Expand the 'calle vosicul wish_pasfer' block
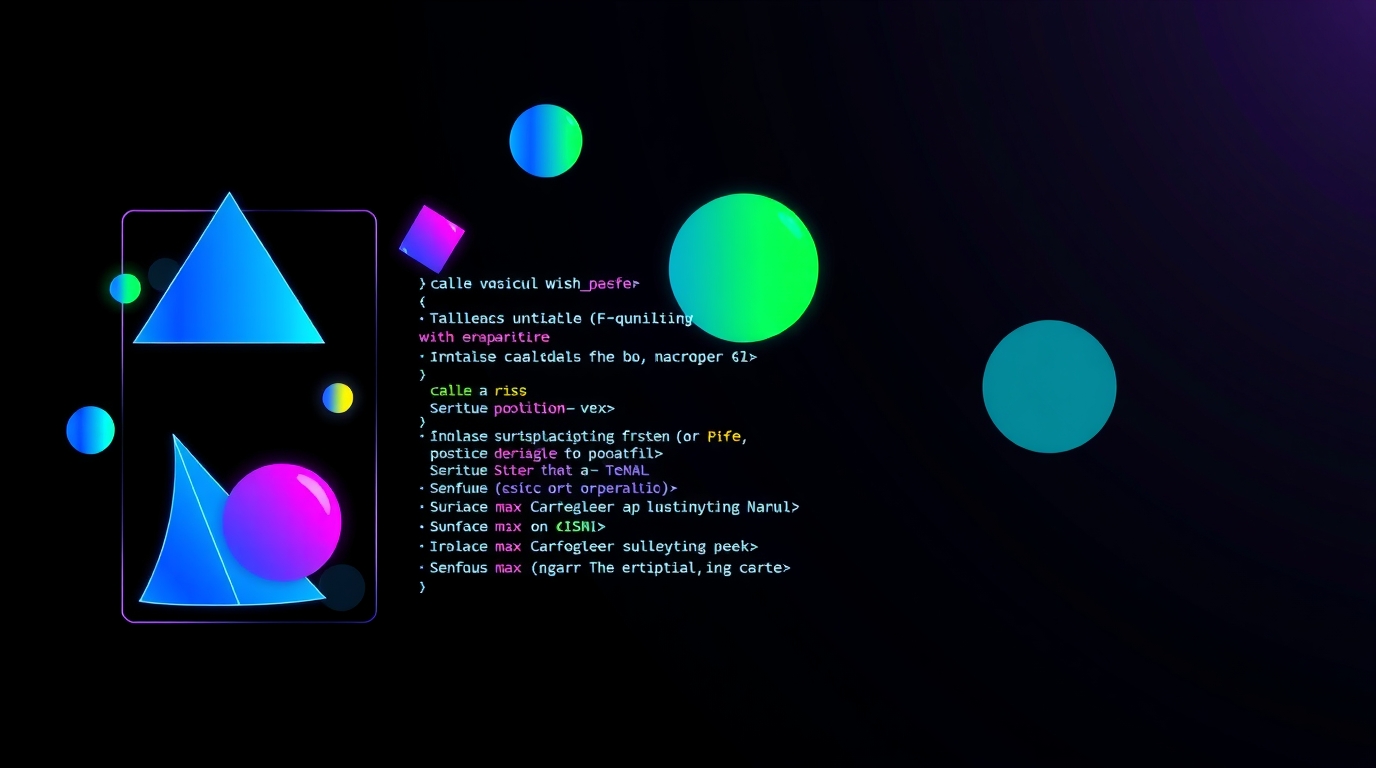The height and width of the screenshot is (768, 1376). [528, 283]
